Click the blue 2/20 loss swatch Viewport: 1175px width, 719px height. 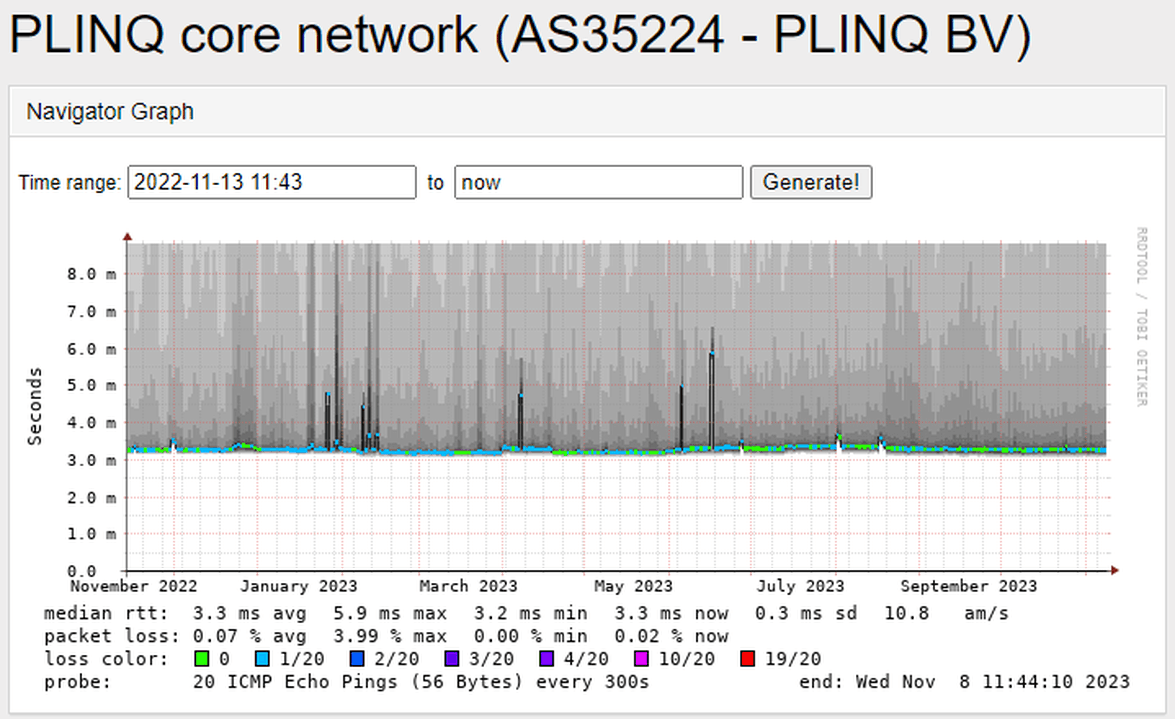point(357,659)
